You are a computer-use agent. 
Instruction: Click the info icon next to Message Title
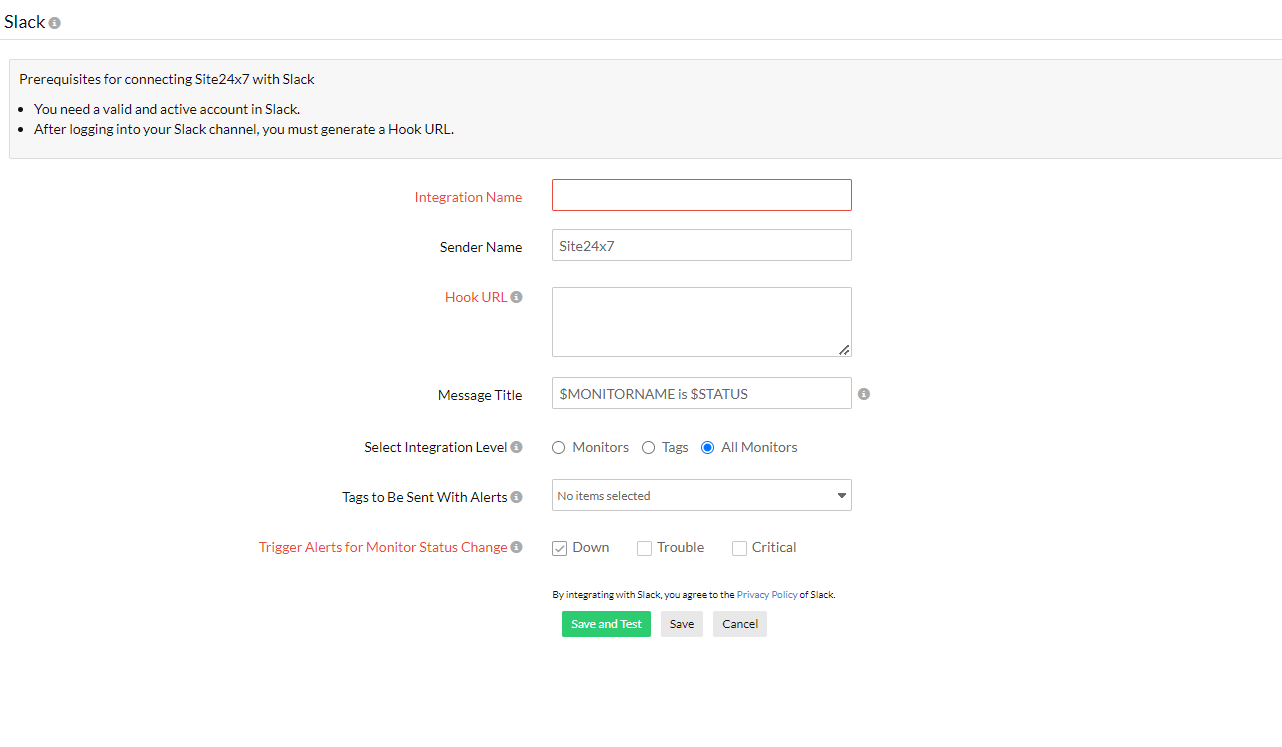tap(864, 394)
